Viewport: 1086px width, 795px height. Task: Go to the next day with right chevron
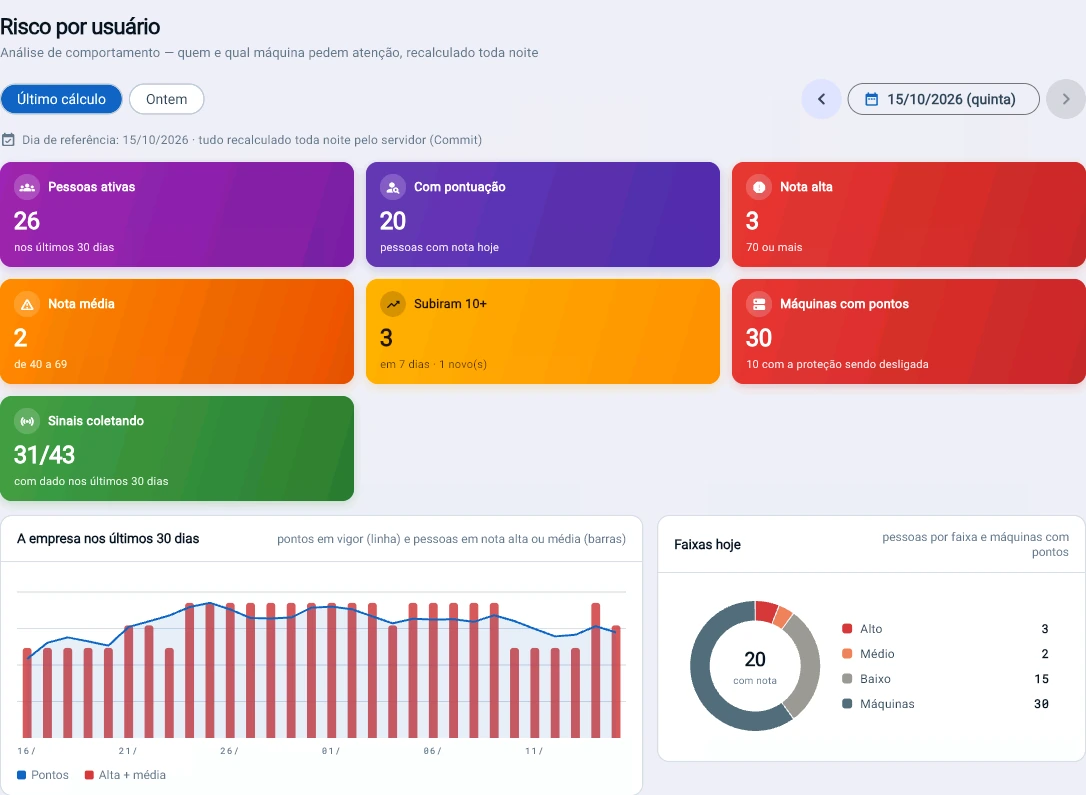point(1066,99)
